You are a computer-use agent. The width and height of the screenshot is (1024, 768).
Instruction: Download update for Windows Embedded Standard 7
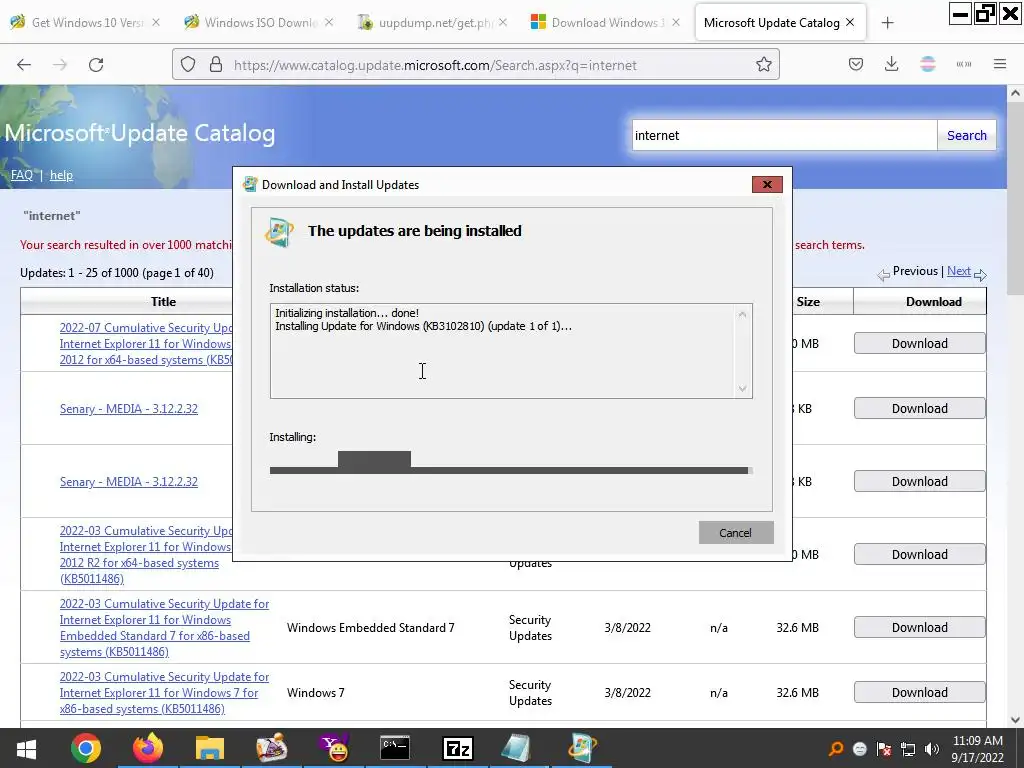(920, 628)
